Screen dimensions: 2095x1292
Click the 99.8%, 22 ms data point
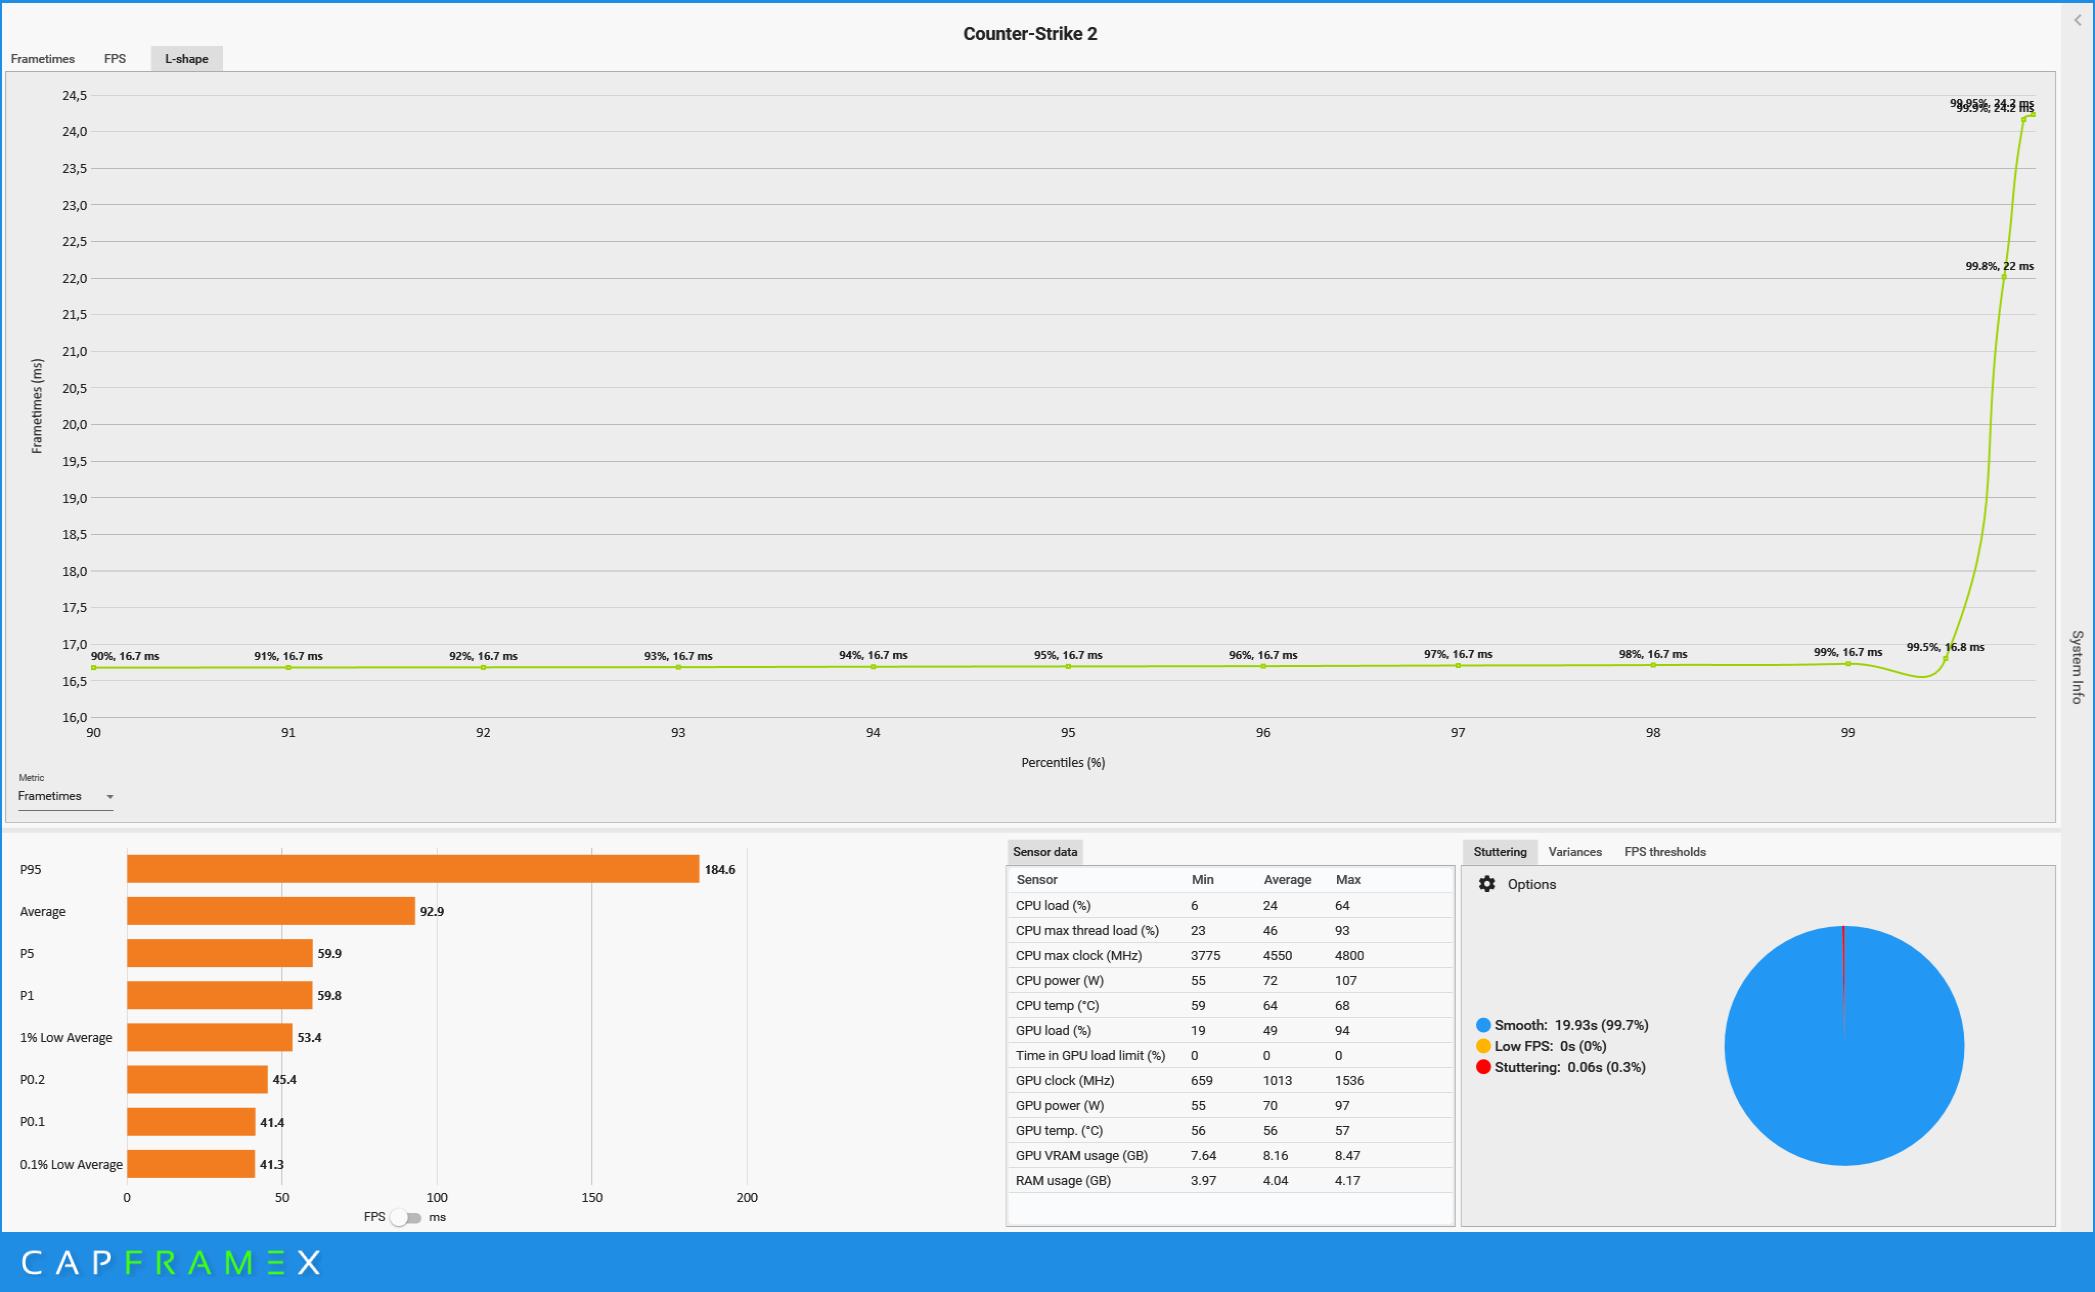coord(2004,277)
